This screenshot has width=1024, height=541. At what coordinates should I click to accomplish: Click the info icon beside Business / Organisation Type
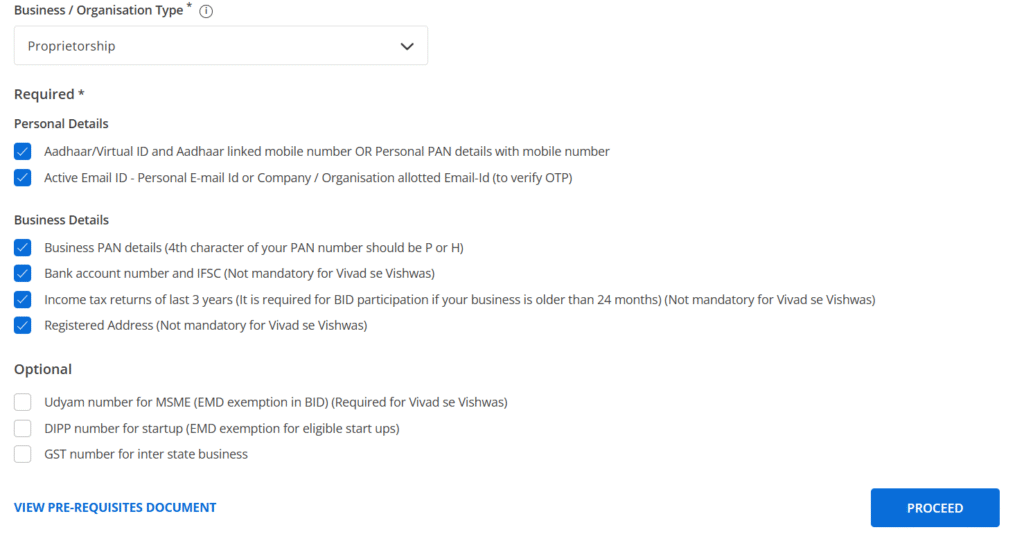(206, 11)
